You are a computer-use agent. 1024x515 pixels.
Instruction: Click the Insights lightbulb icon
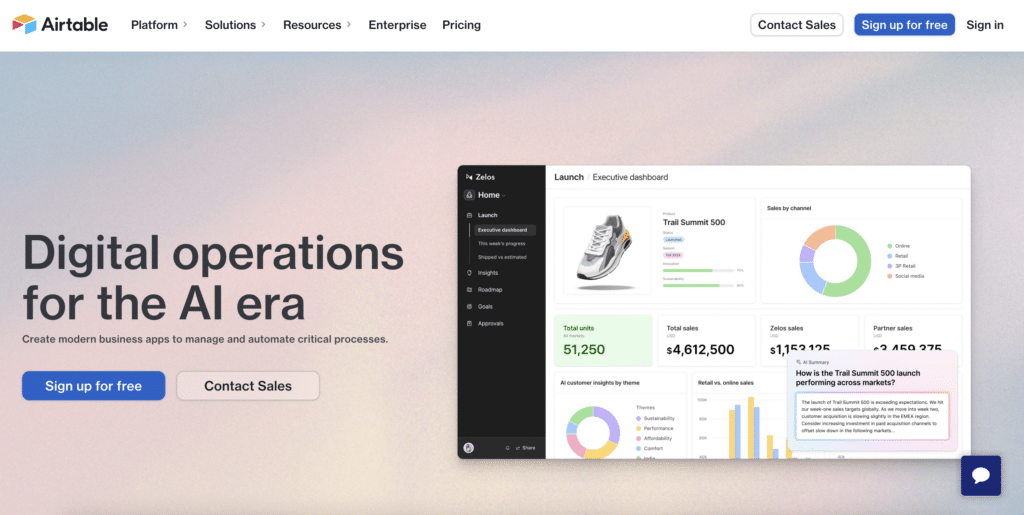click(x=469, y=273)
